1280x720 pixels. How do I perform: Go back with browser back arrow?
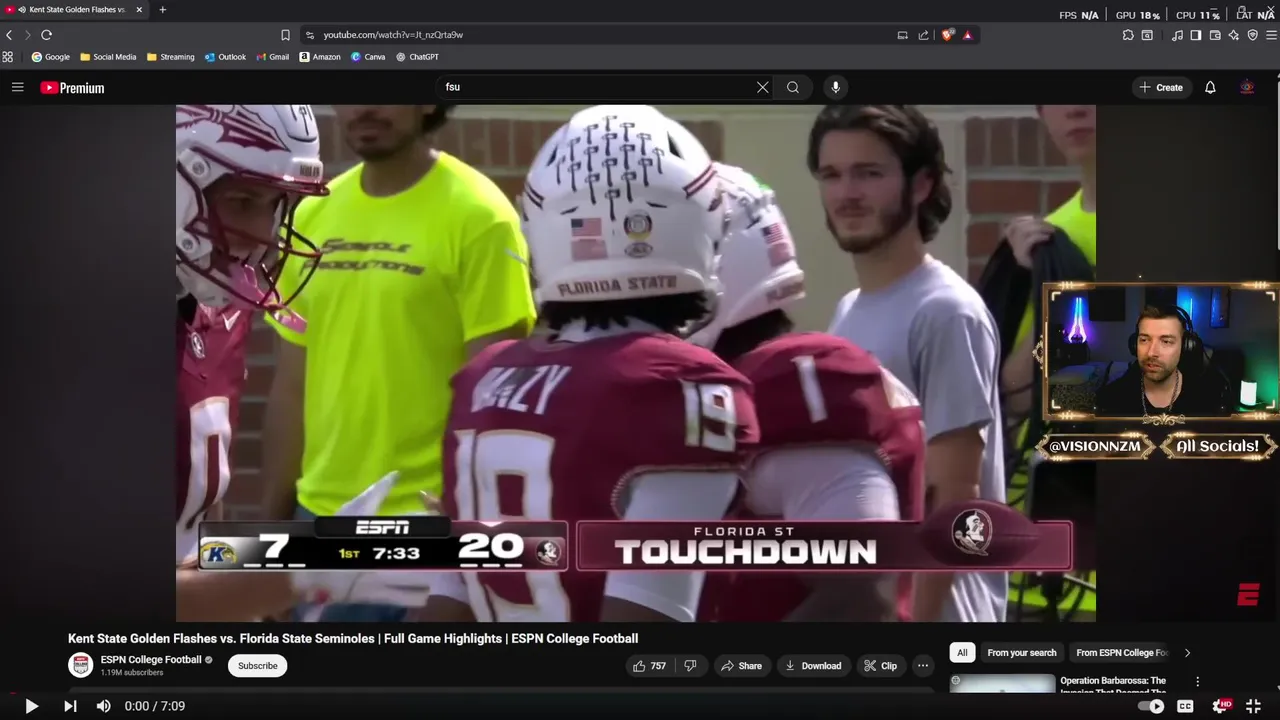point(9,35)
